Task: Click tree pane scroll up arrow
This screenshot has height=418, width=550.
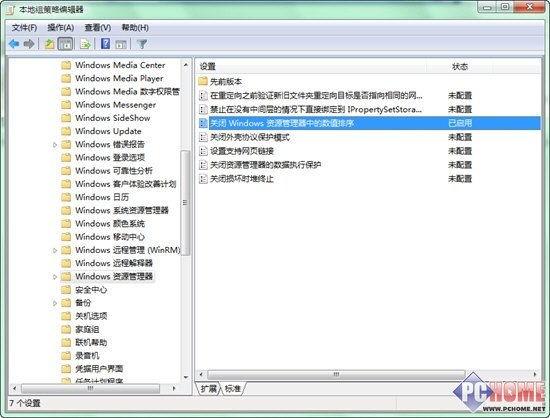Action: (x=186, y=65)
